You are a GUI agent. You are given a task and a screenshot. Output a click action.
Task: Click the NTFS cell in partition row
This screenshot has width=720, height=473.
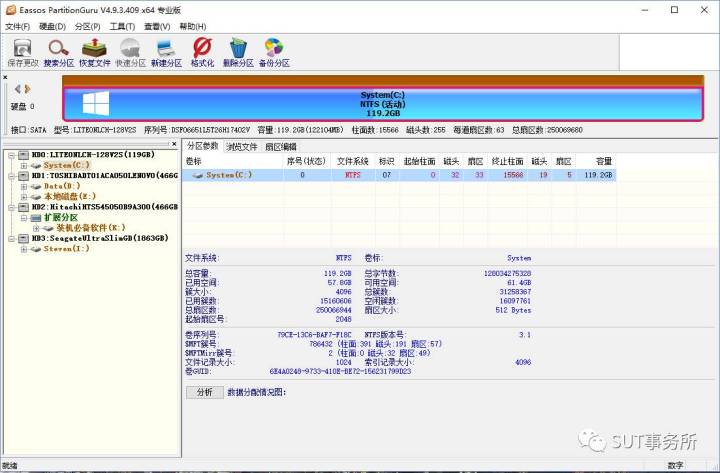[x=352, y=175]
